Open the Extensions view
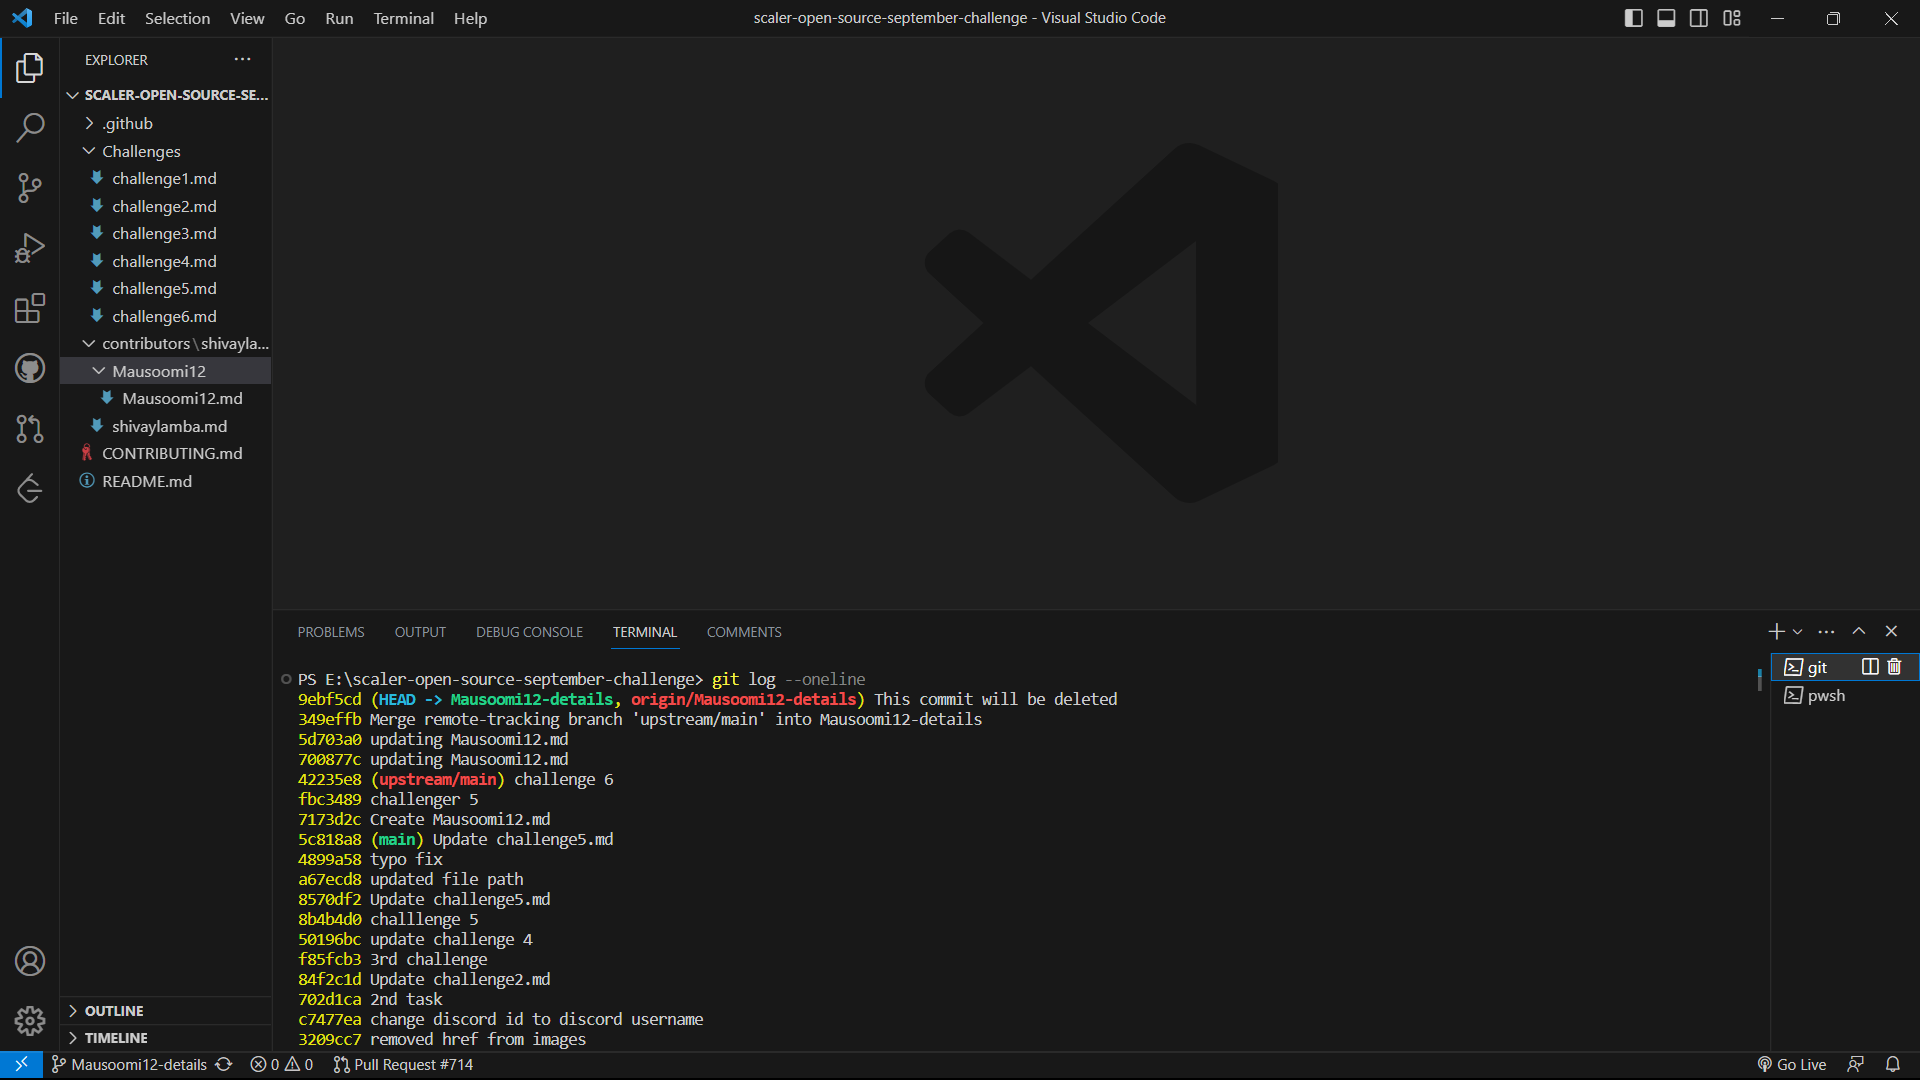 (30, 308)
